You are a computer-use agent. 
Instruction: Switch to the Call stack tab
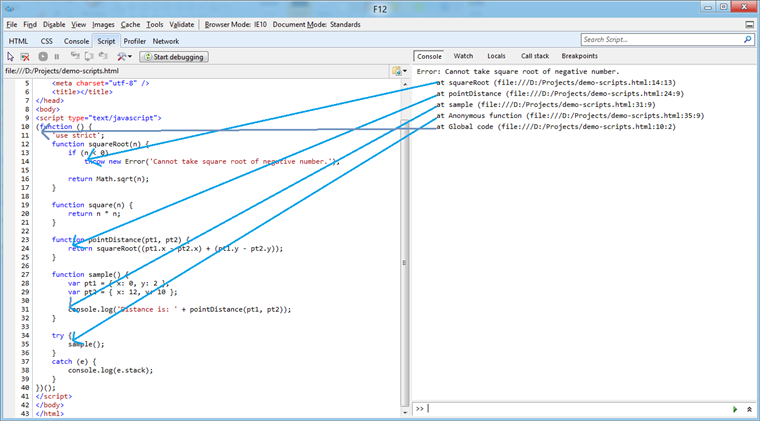tap(534, 57)
